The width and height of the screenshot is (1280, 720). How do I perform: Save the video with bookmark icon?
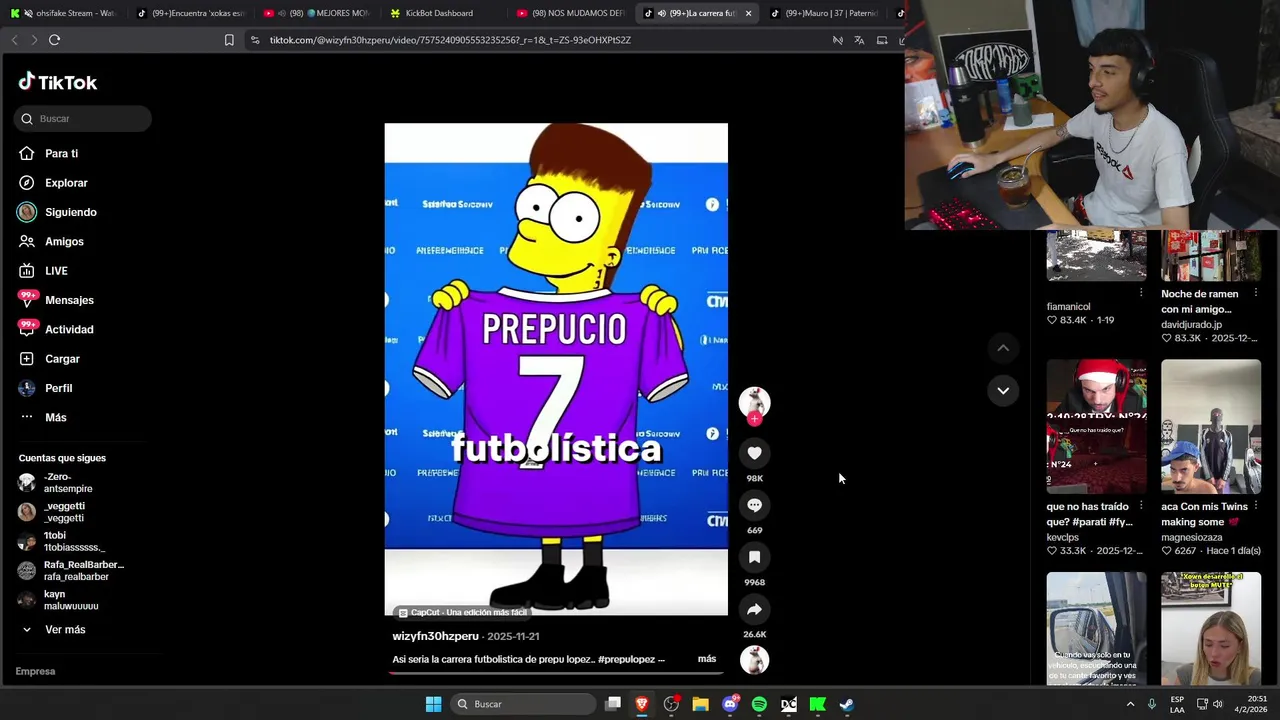[754, 557]
